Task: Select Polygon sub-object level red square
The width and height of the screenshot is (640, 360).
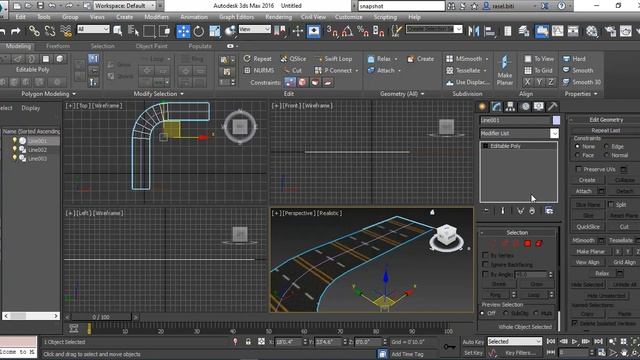Action: pos(527,244)
